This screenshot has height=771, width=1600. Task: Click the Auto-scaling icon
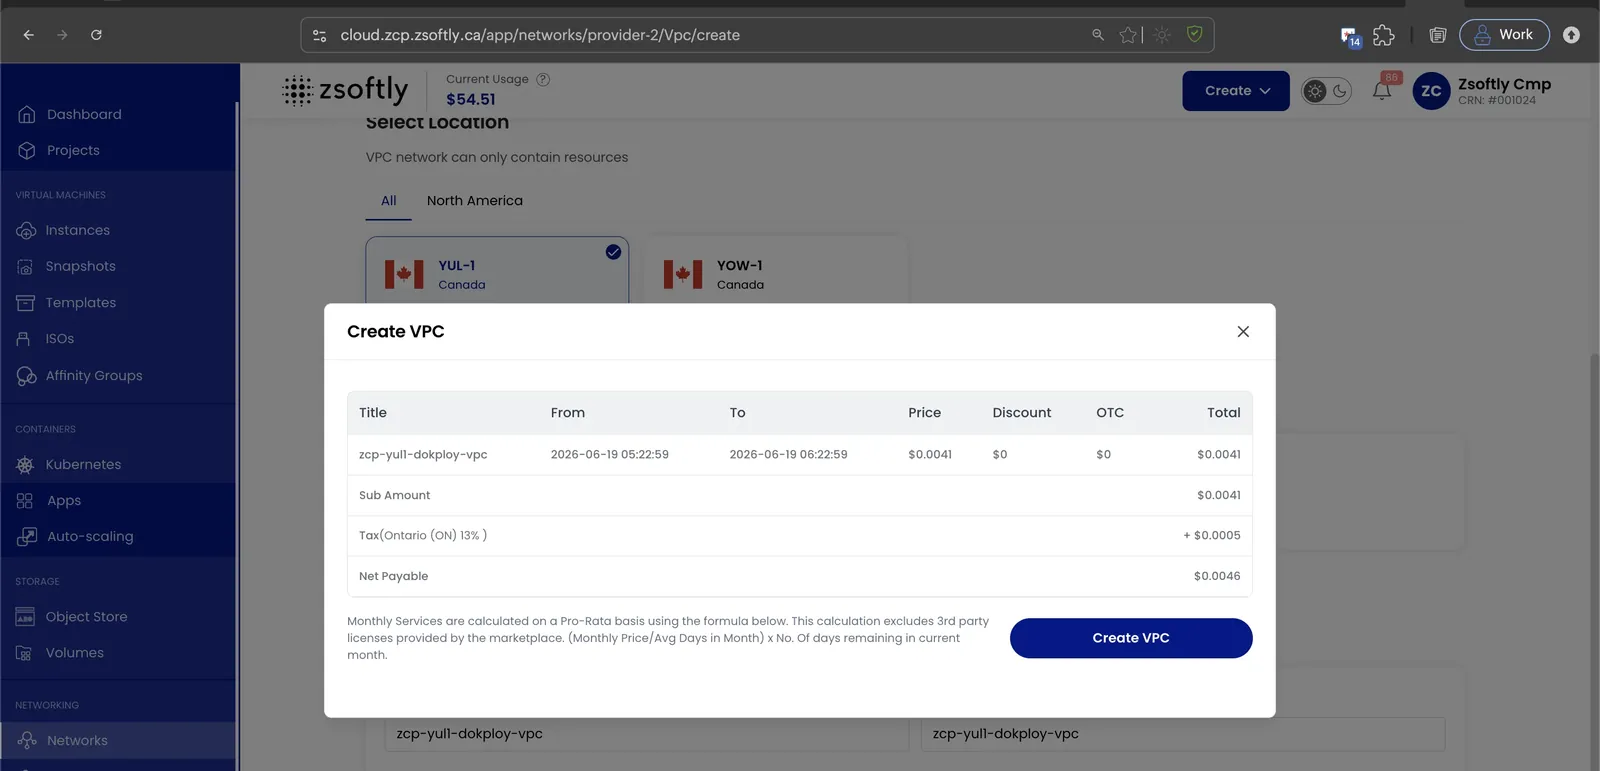26,537
